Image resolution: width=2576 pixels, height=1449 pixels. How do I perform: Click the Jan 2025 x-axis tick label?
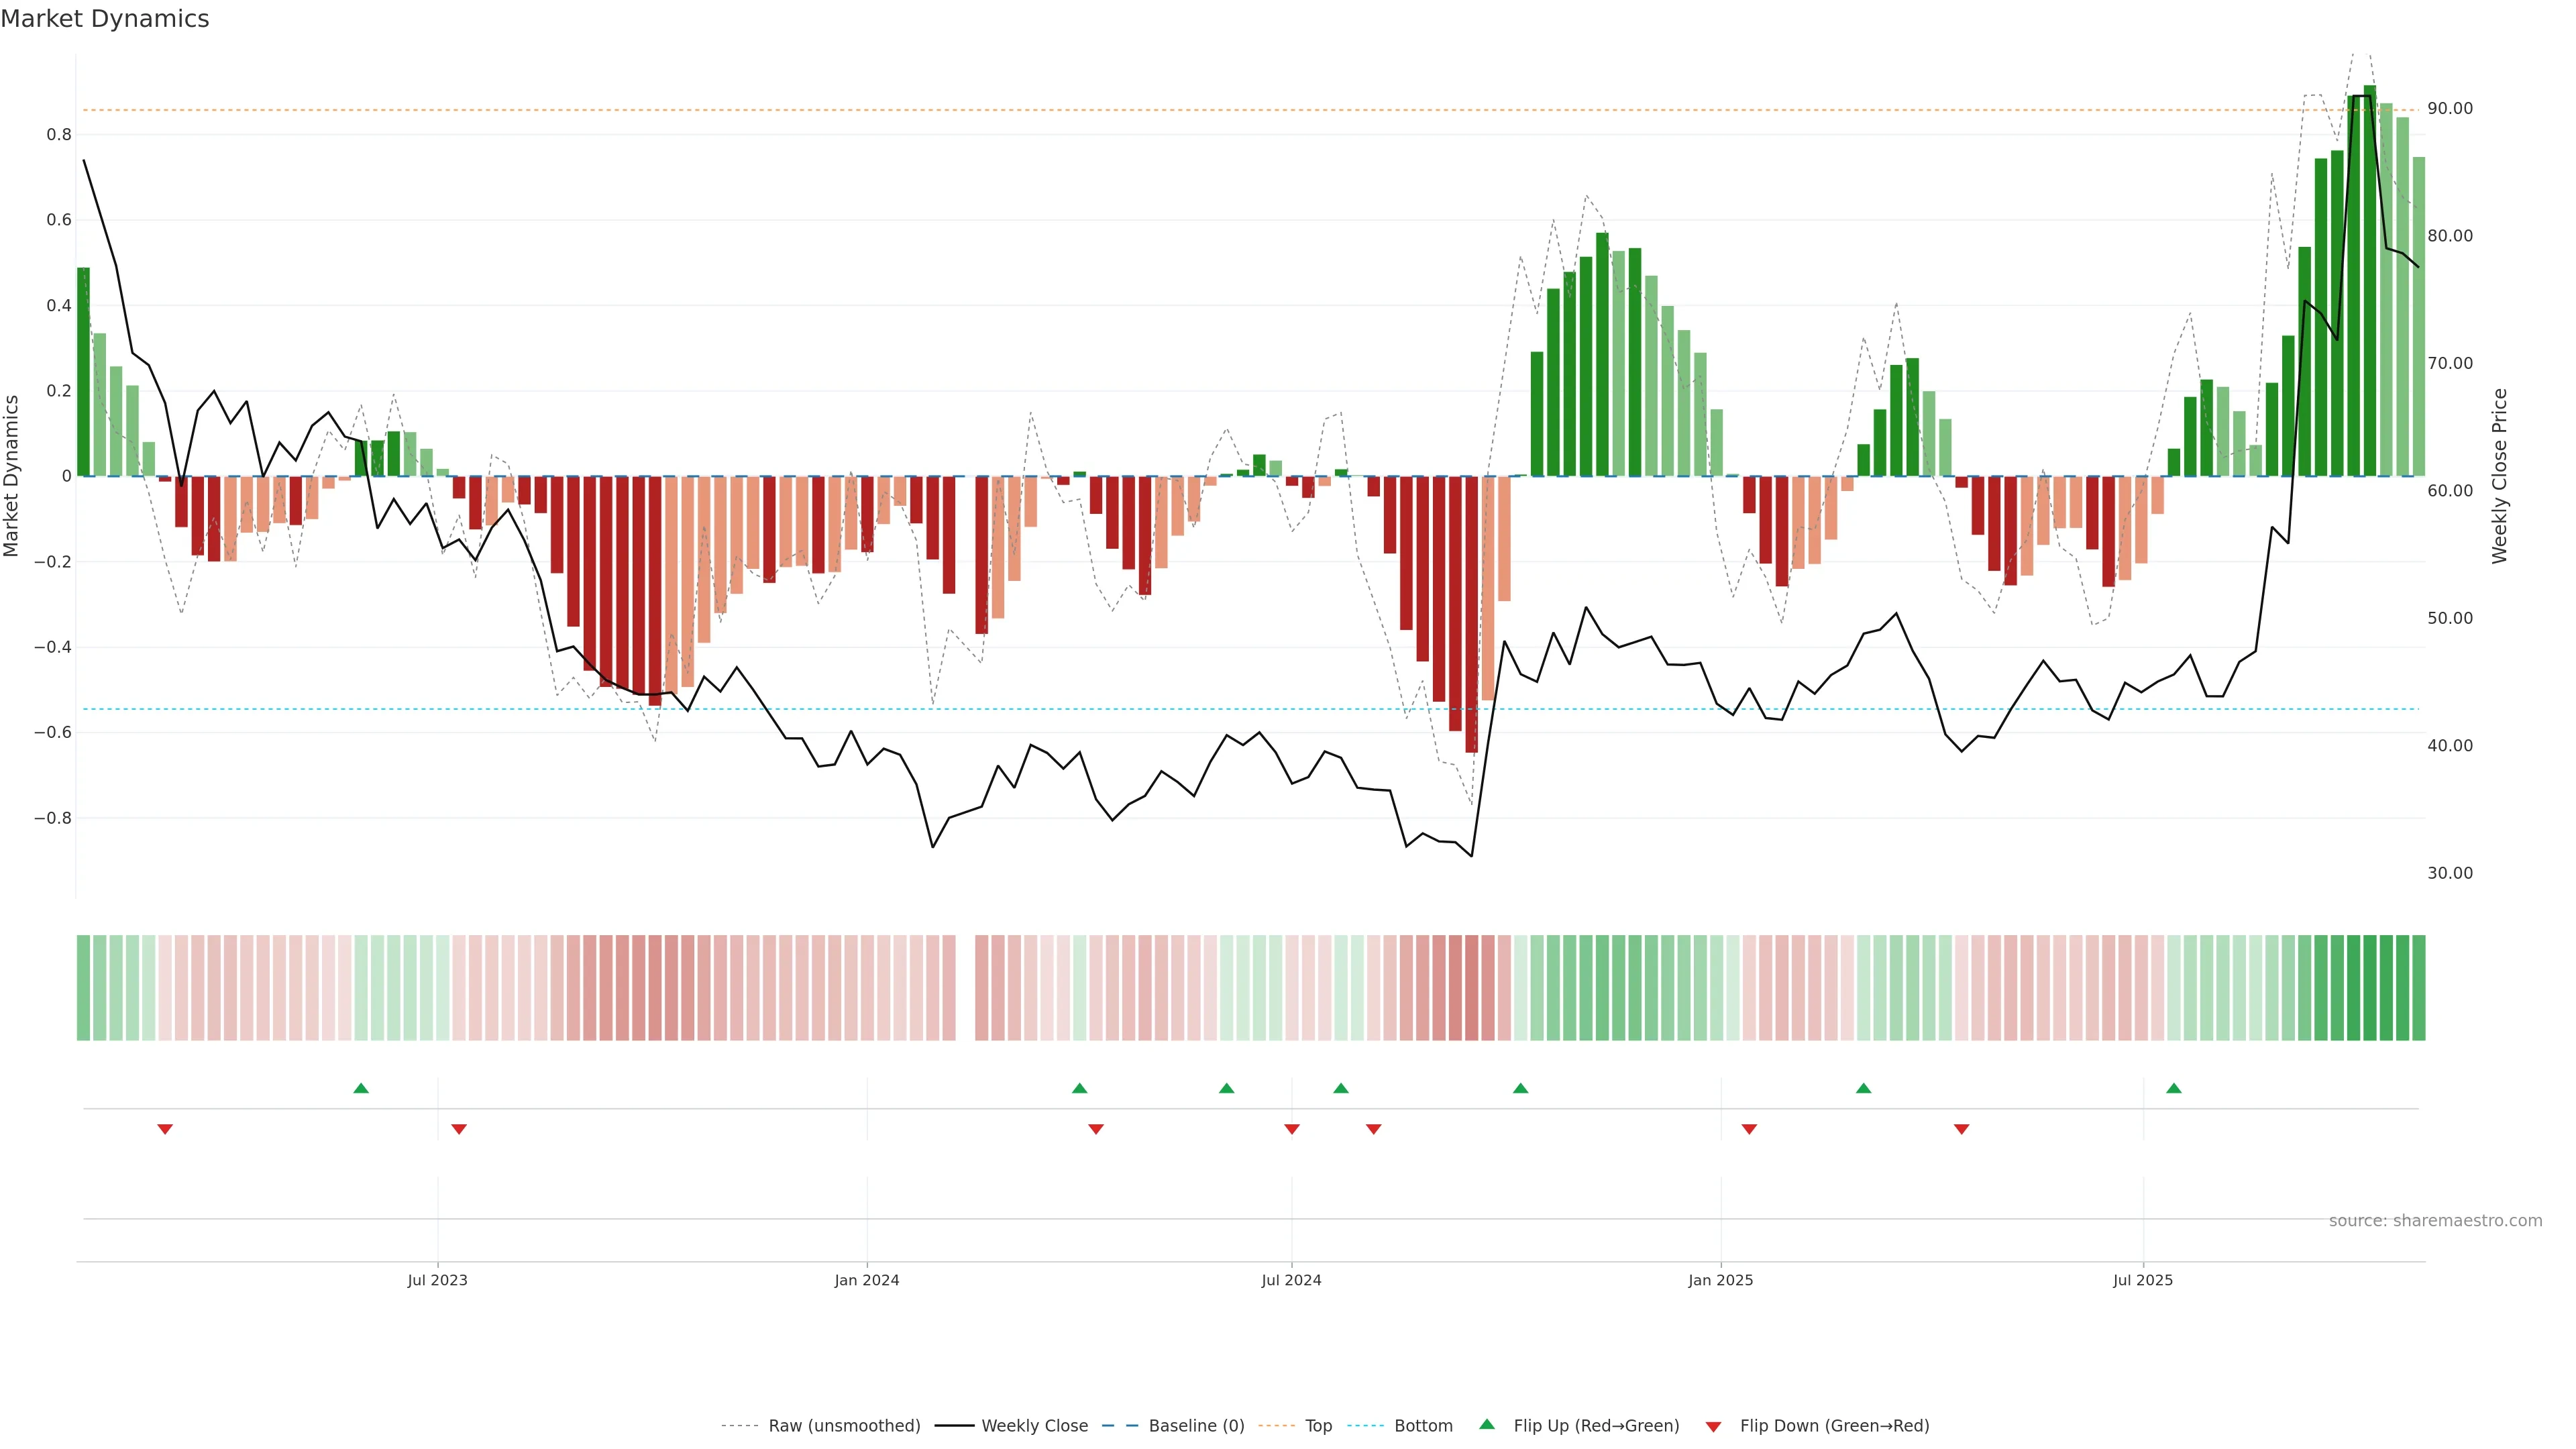(1720, 1280)
